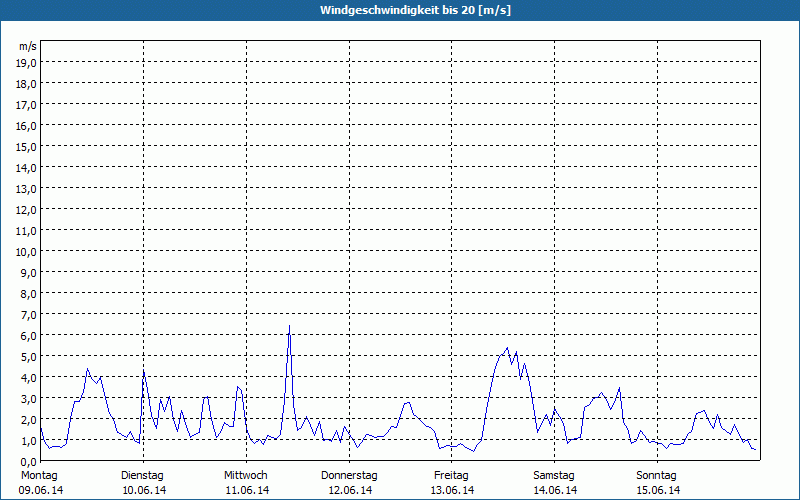Click the 0,0 value on the y-axis

click(27, 461)
